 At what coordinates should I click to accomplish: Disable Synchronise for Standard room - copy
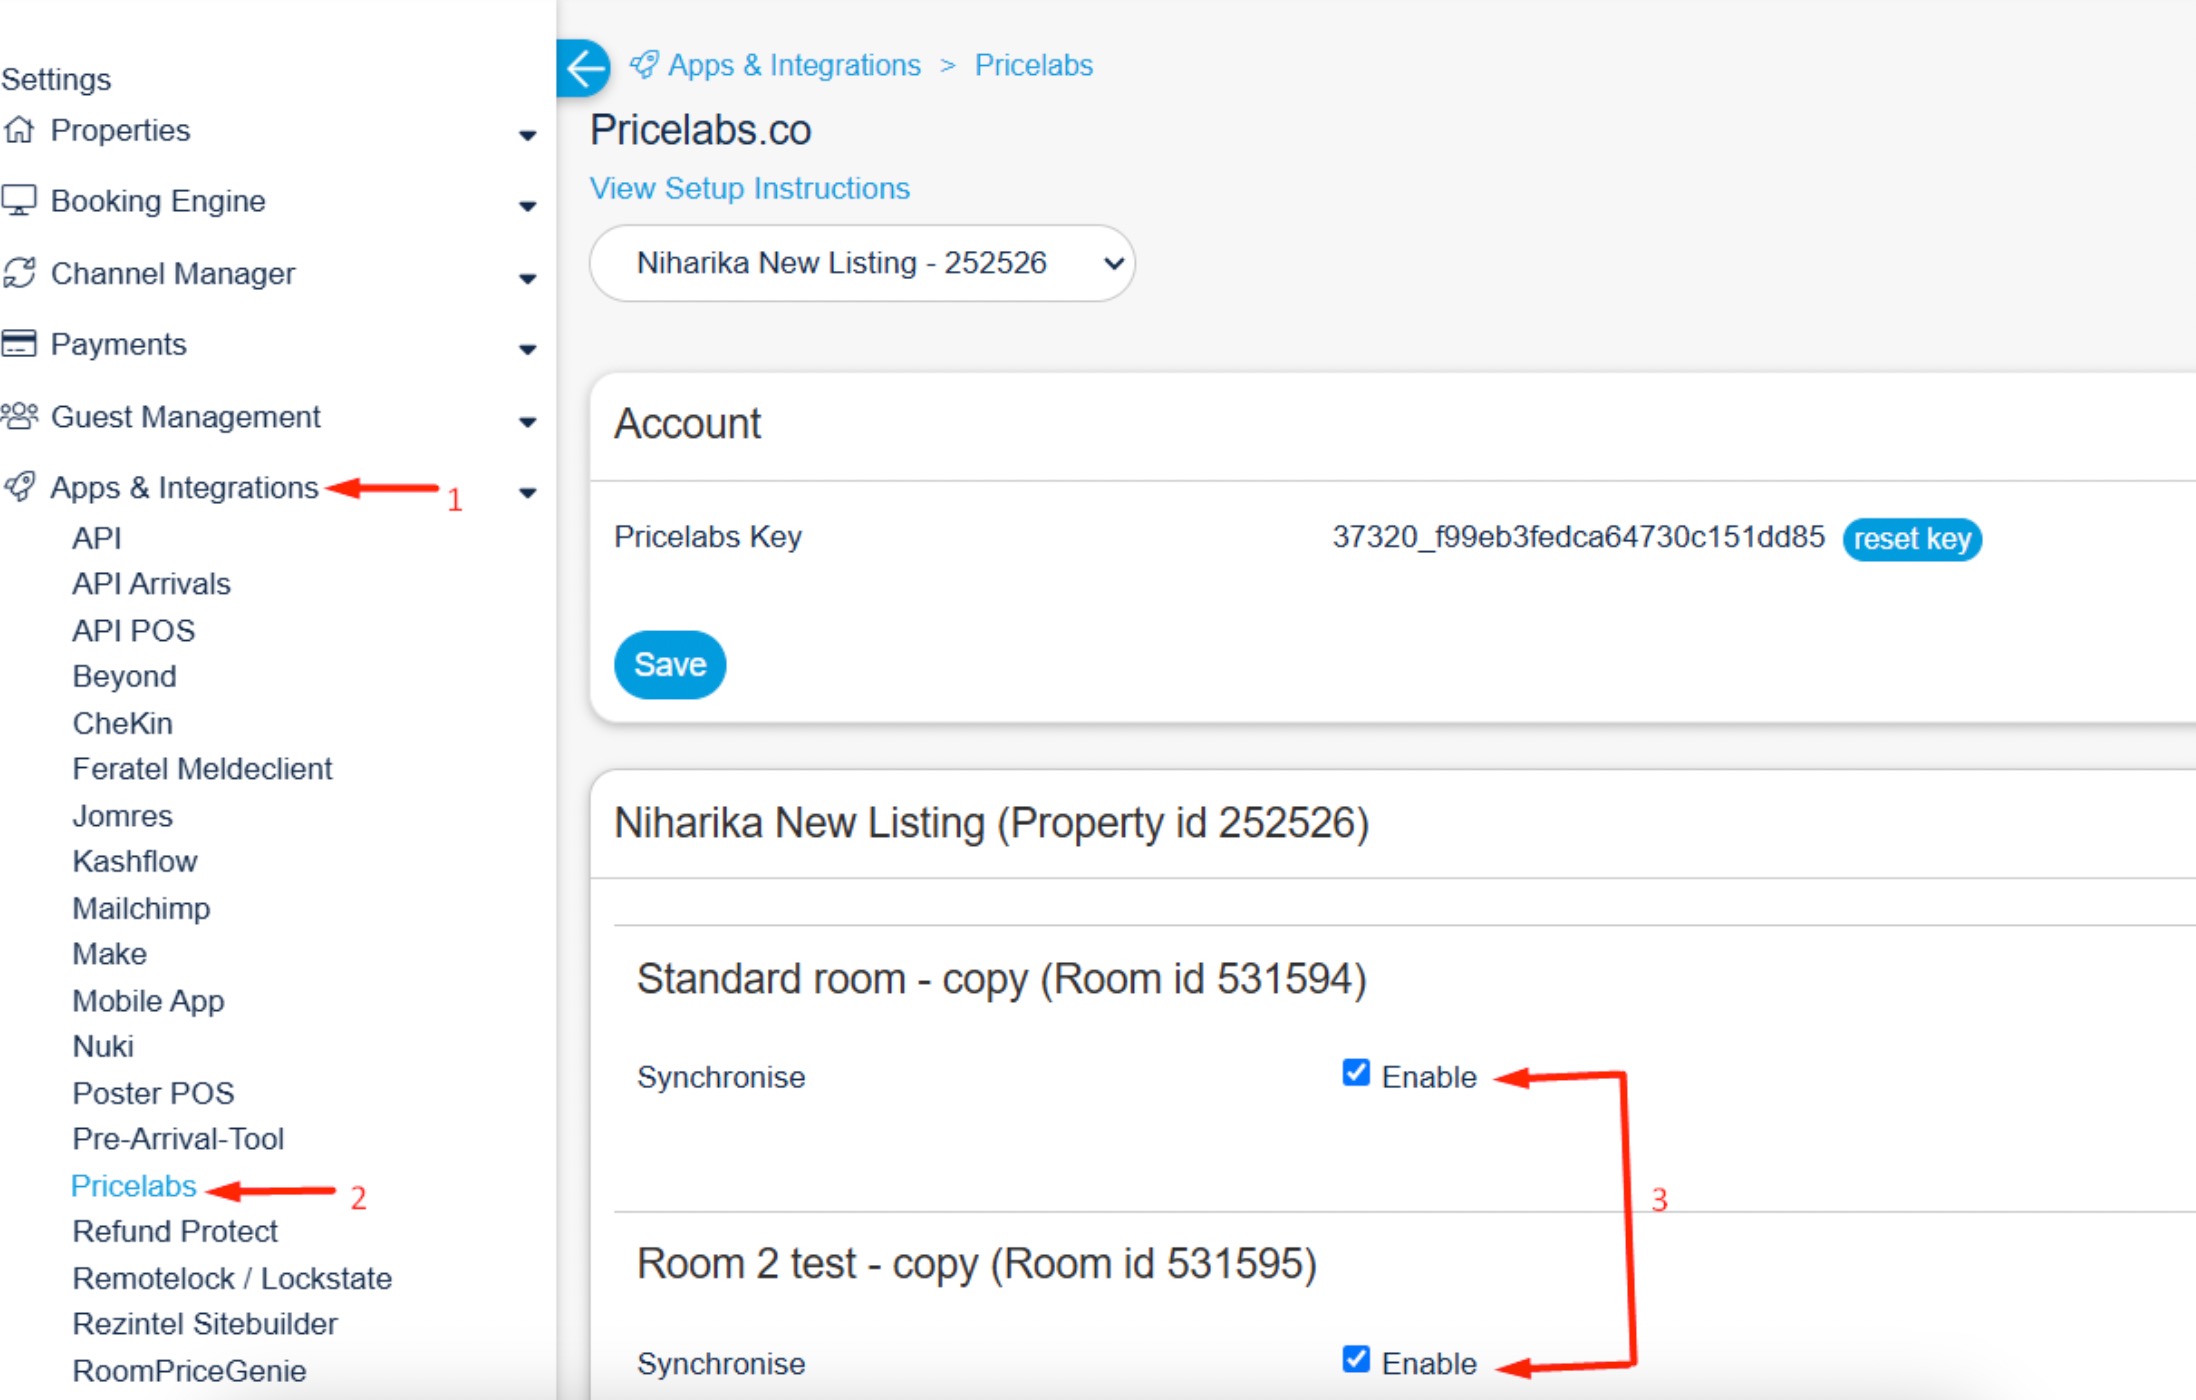tap(1356, 1073)
